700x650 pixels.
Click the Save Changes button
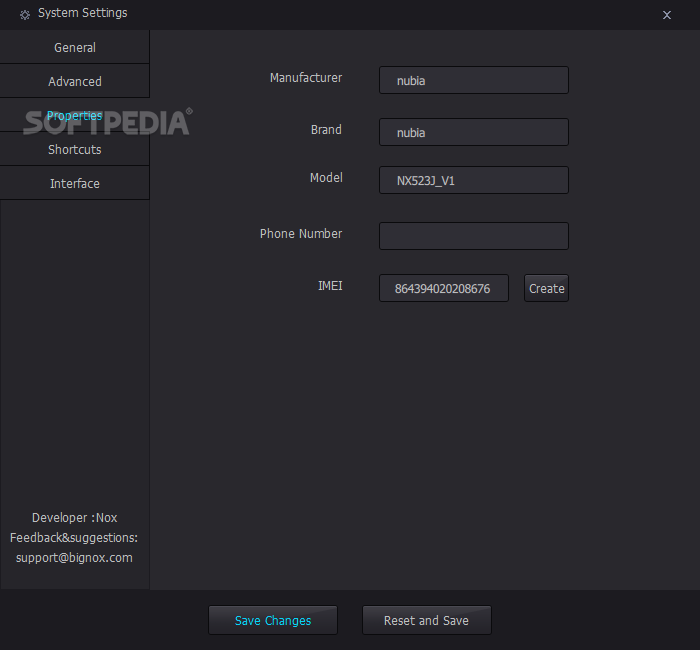coord(273,620)
